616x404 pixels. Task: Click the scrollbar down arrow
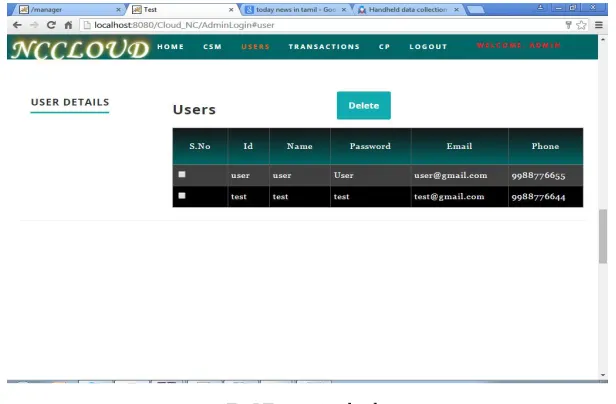coord(603,375)
